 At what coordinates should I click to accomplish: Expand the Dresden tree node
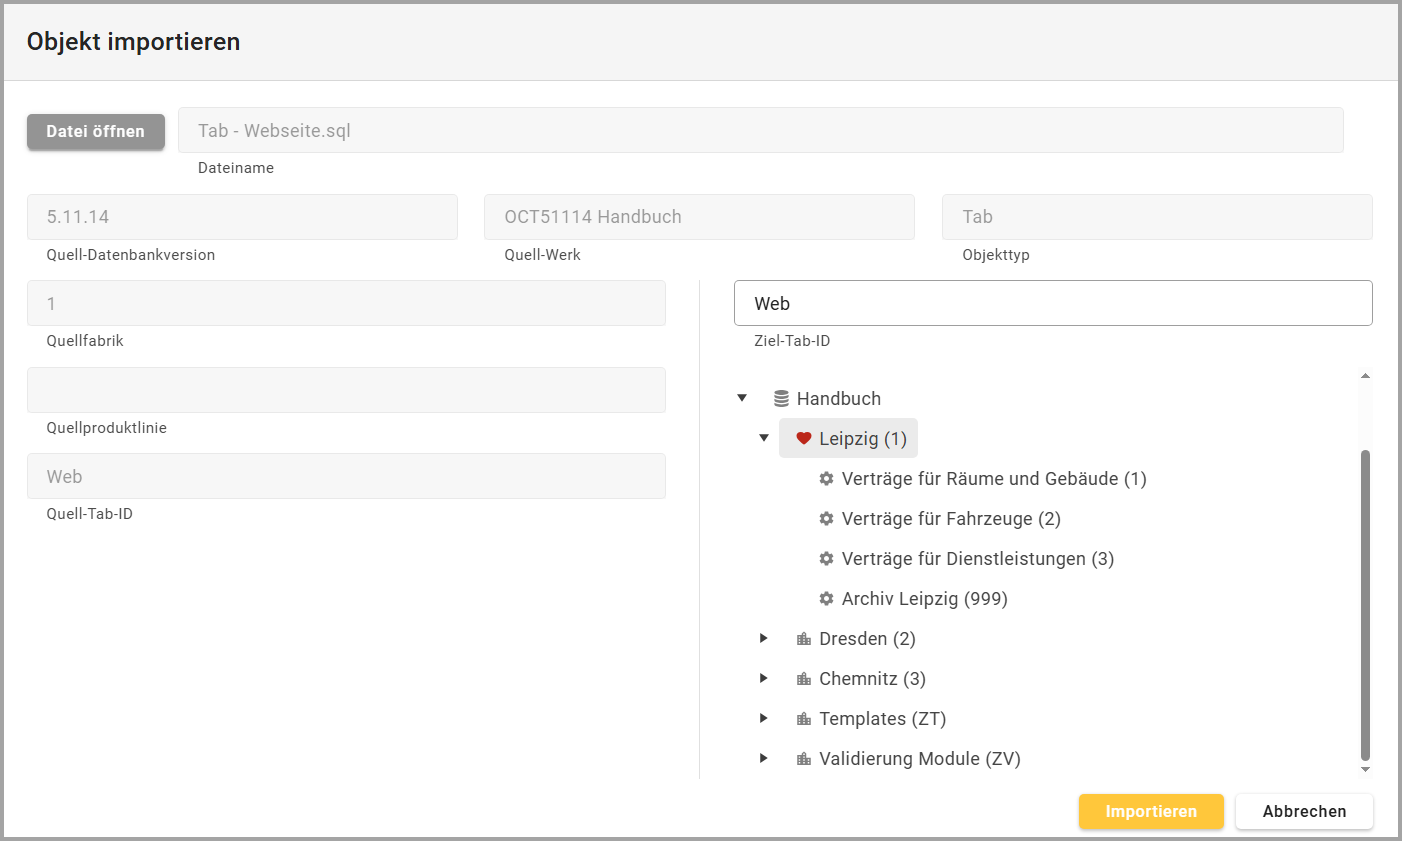pos(764,638)
